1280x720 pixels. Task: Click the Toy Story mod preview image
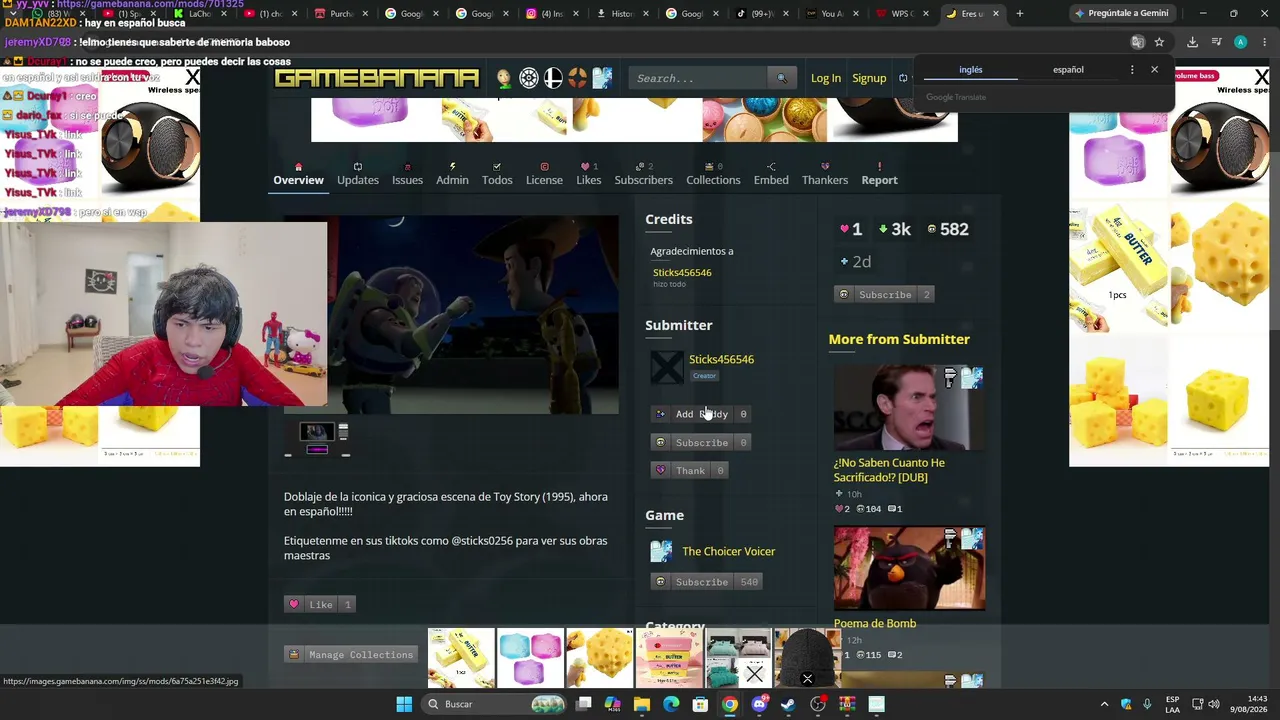pos(451,314)
